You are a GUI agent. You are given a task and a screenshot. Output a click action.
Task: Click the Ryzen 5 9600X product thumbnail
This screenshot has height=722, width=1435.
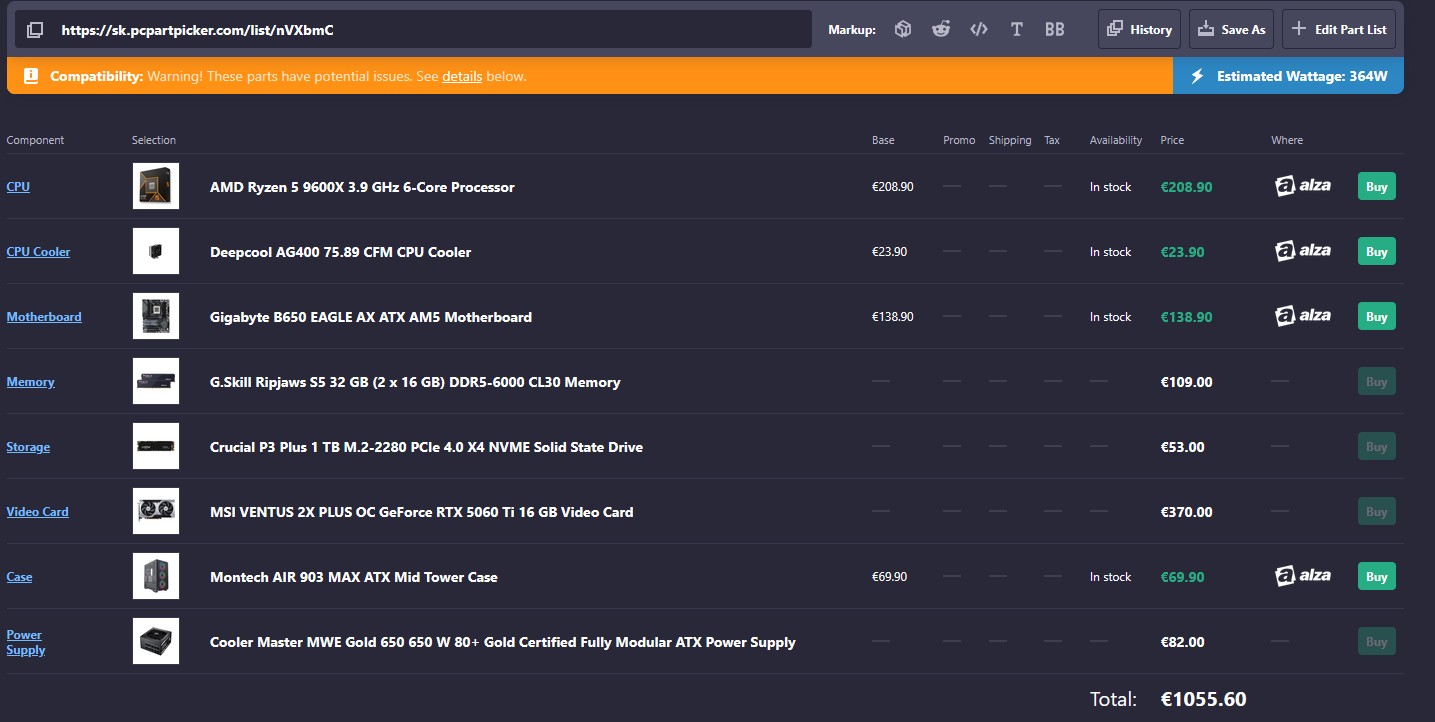pyautogui.click(x=156, y=186)
